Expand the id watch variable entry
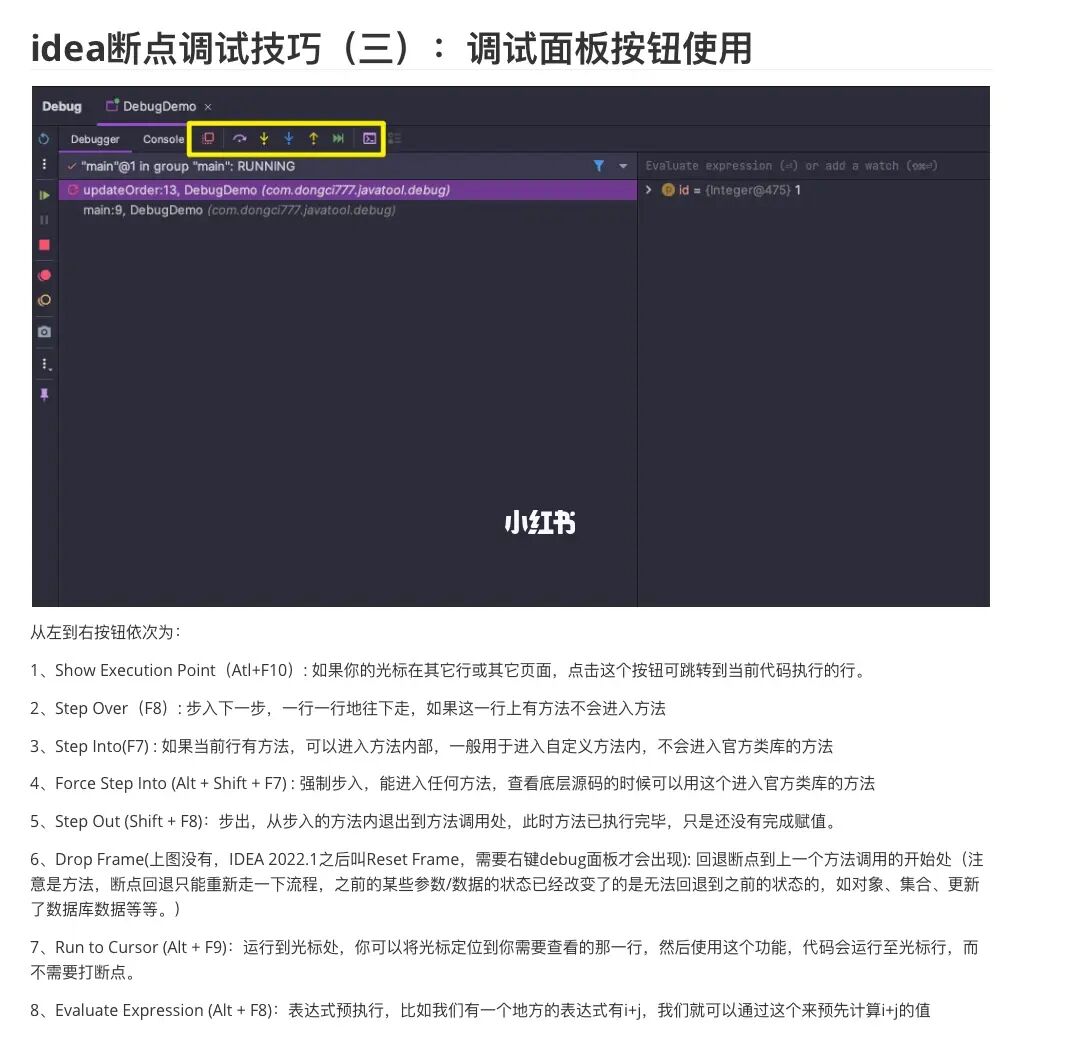 point(648,190)
